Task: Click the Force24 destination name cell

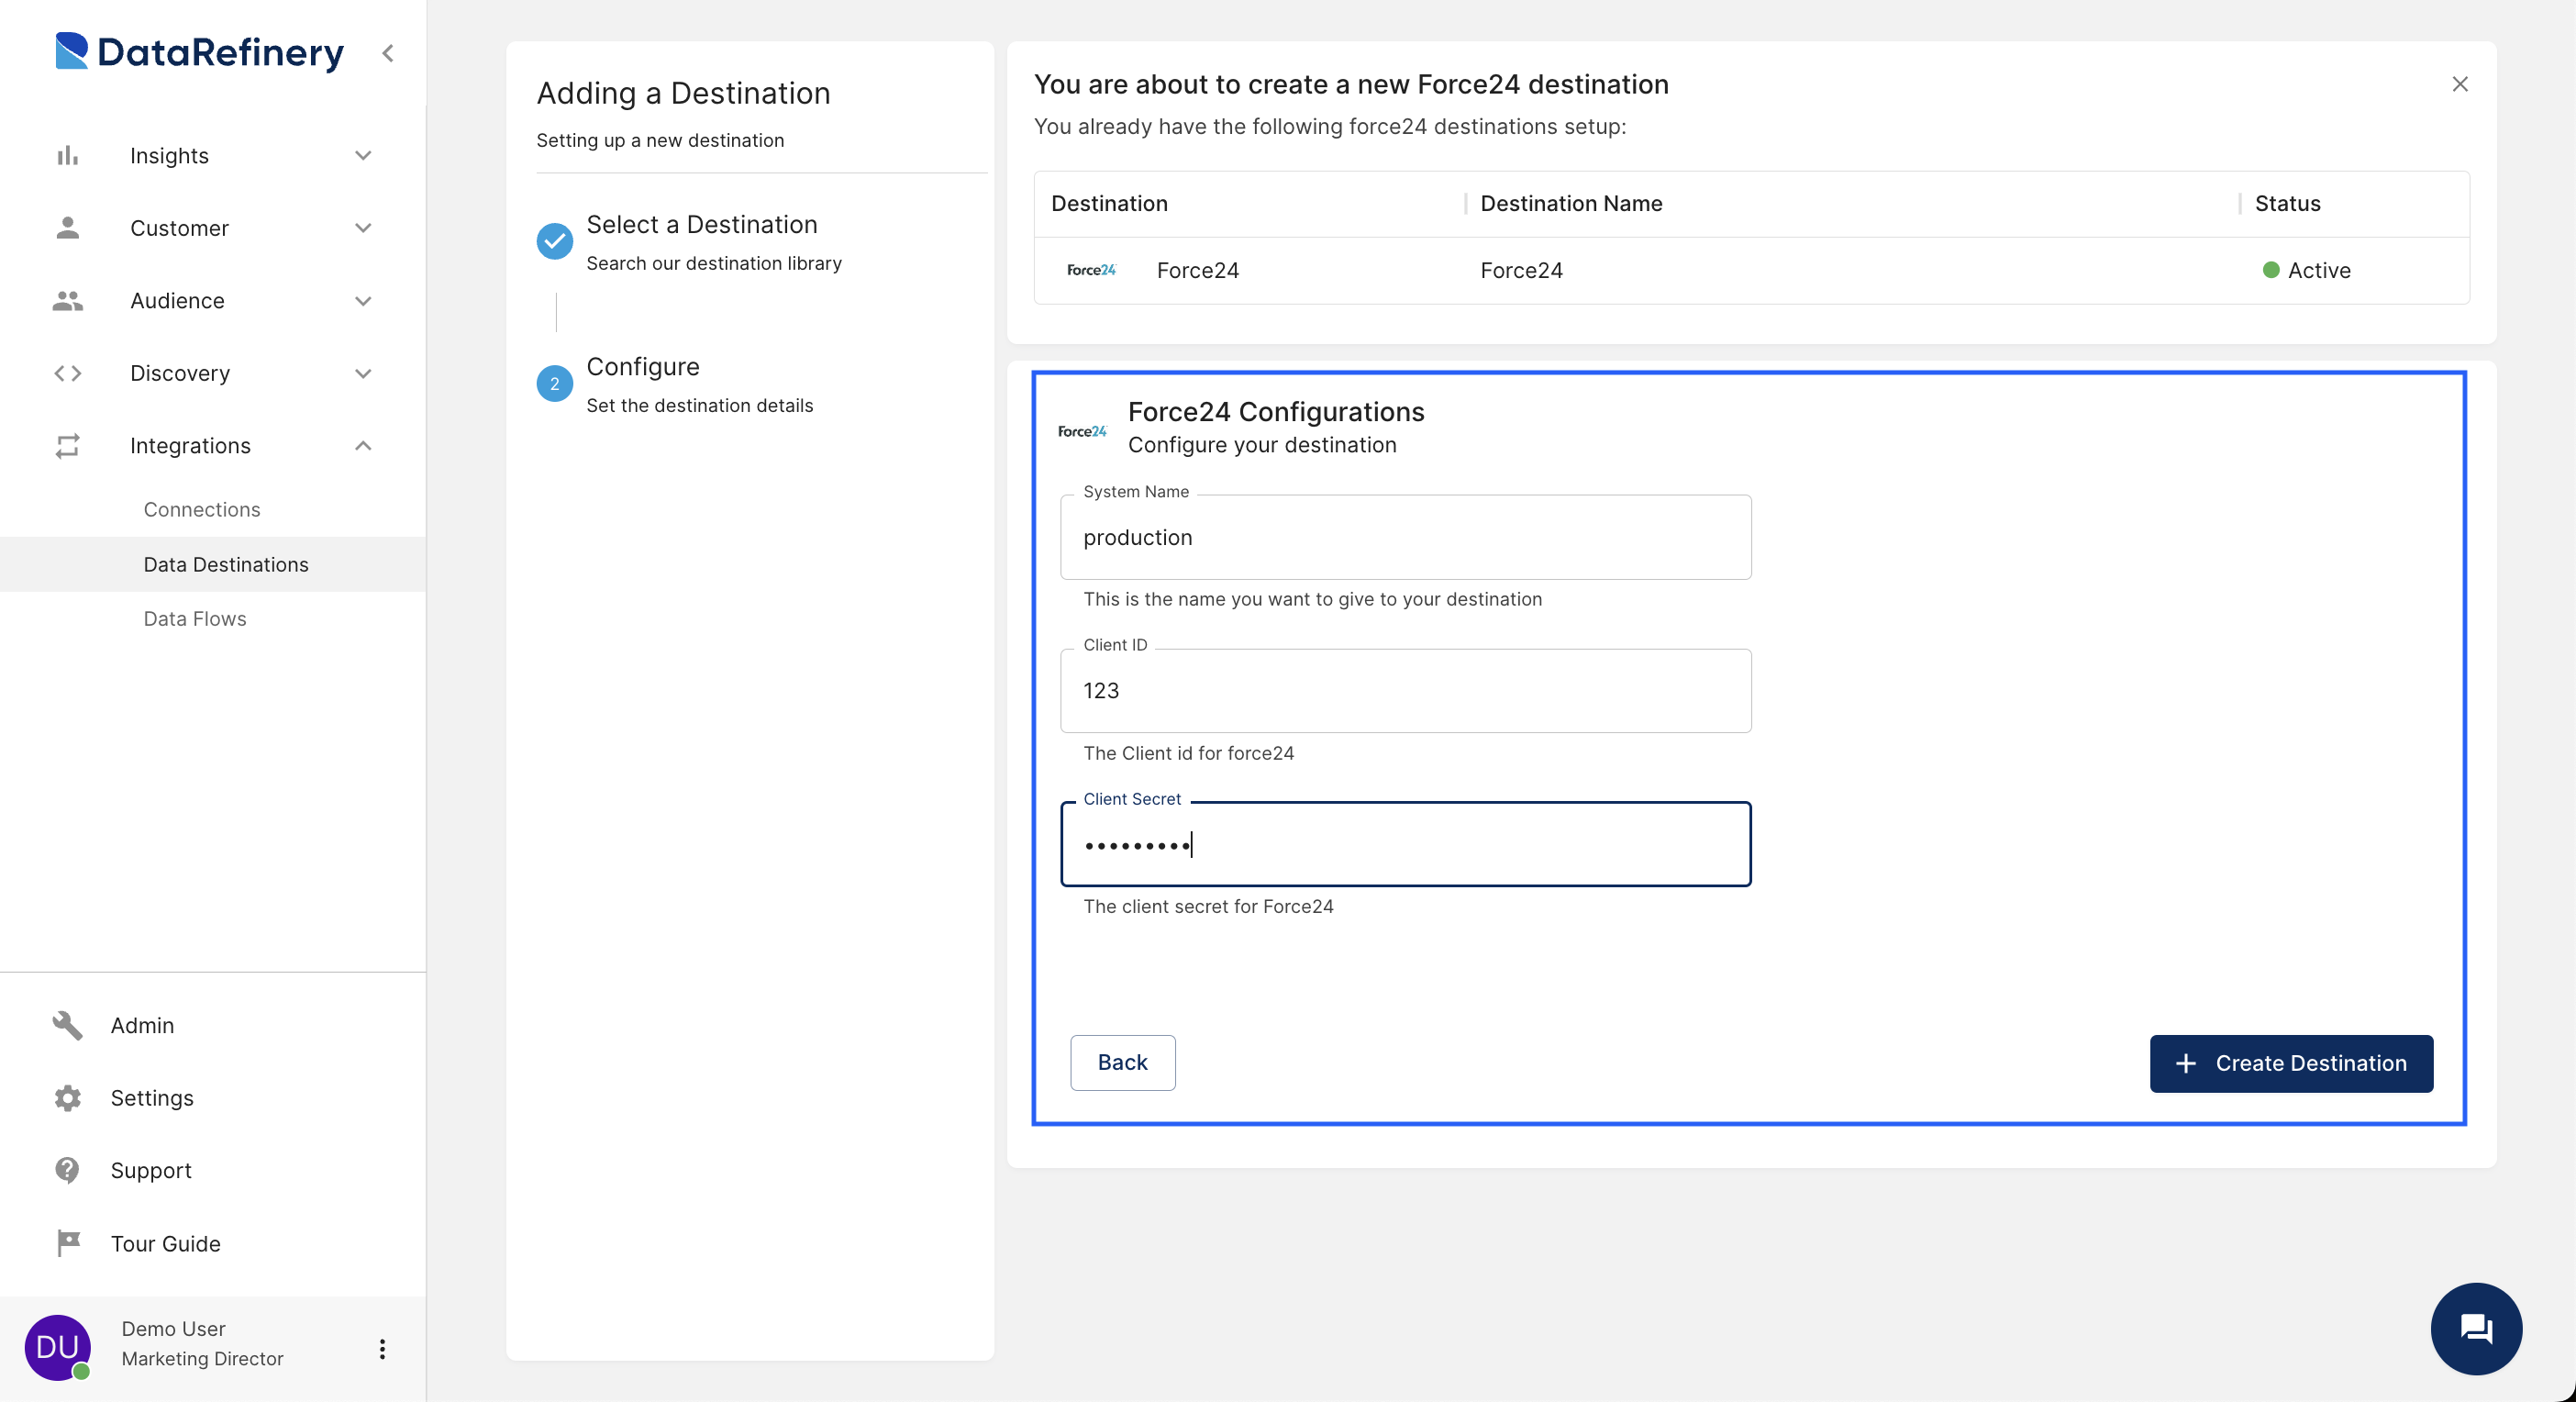Action: tap(1521, 270)
